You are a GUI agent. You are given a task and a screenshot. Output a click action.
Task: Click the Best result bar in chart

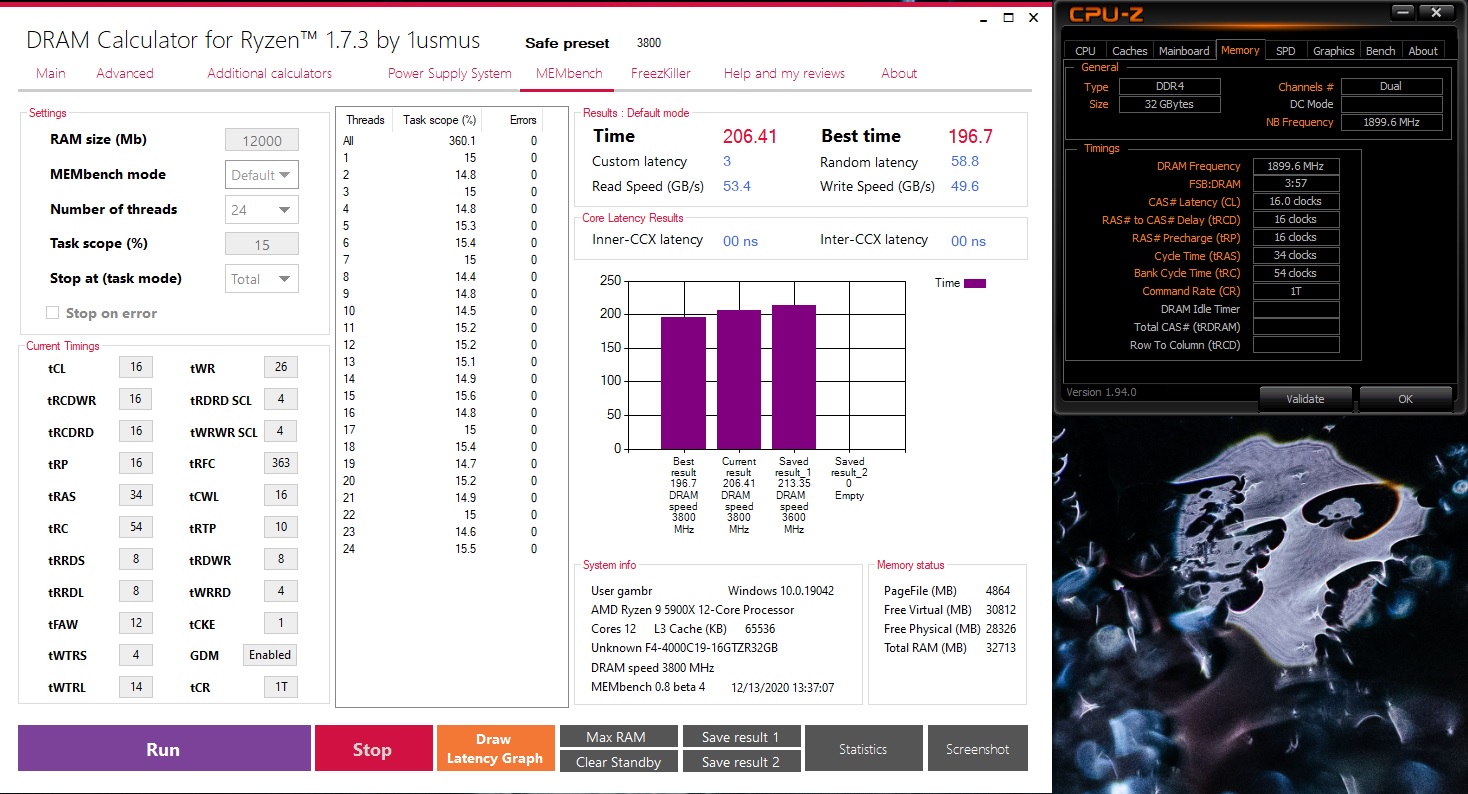pyautogui.click(x=683, y=383)
